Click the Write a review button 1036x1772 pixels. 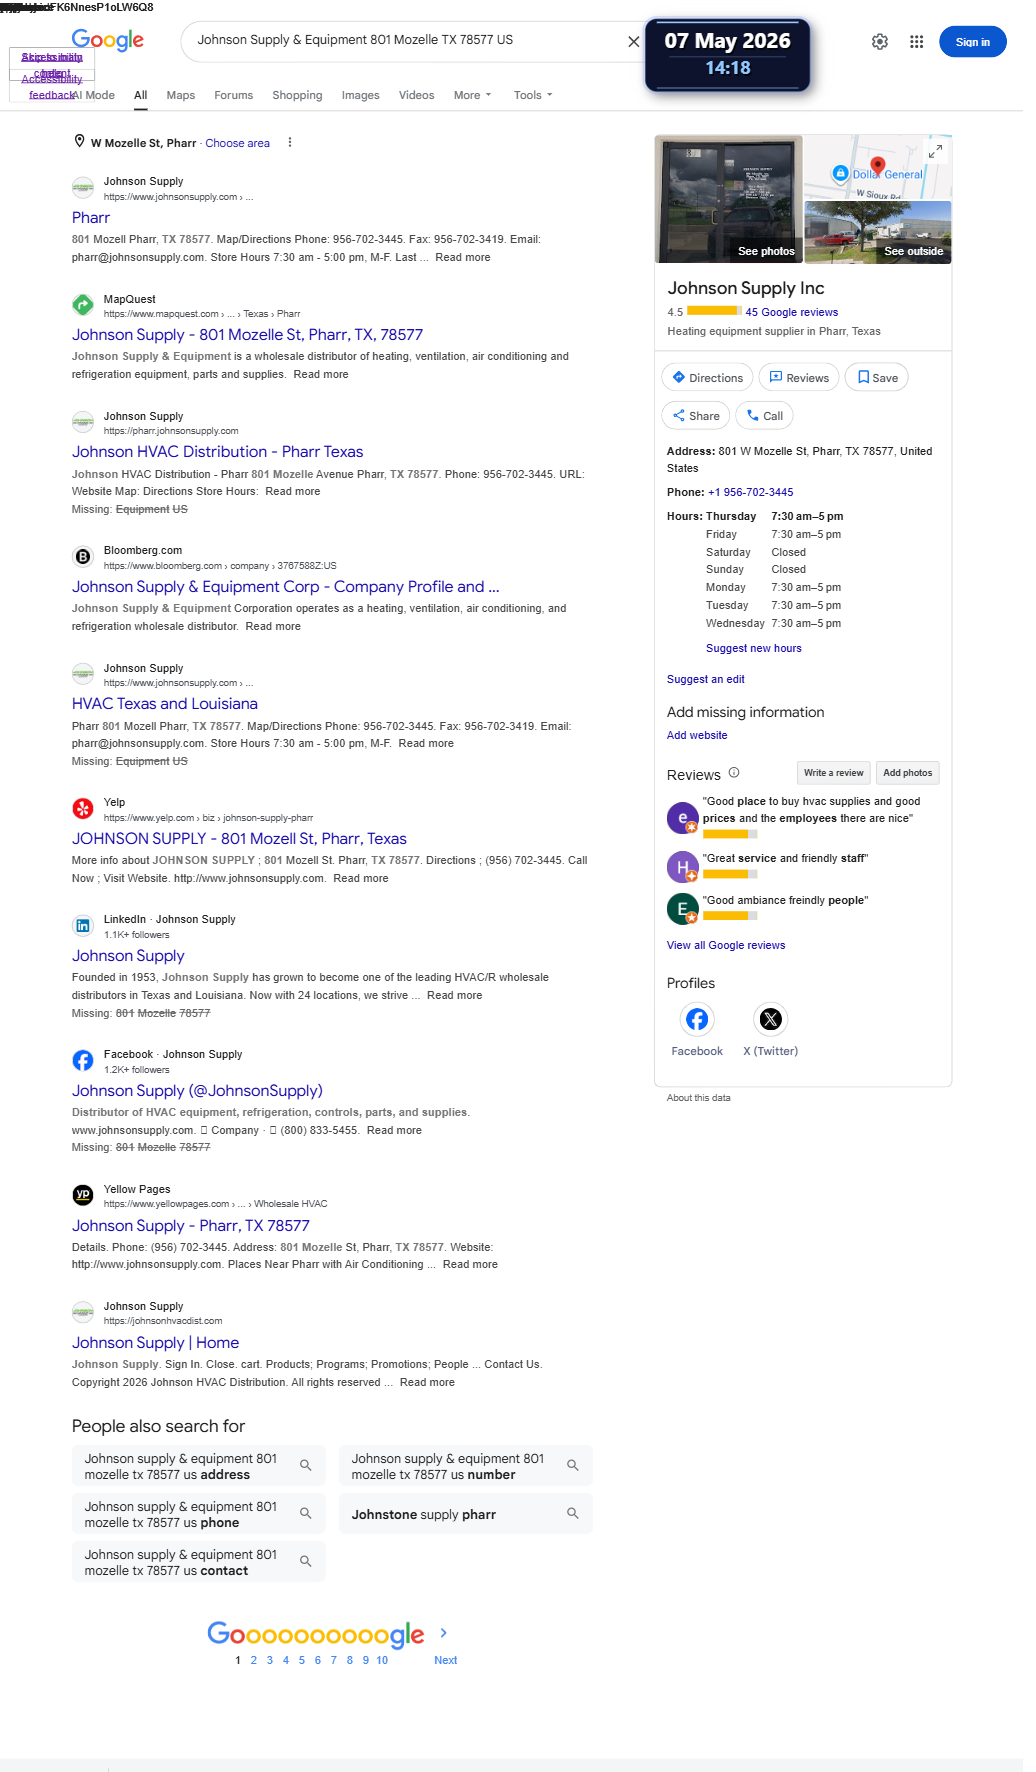[833, 773]
